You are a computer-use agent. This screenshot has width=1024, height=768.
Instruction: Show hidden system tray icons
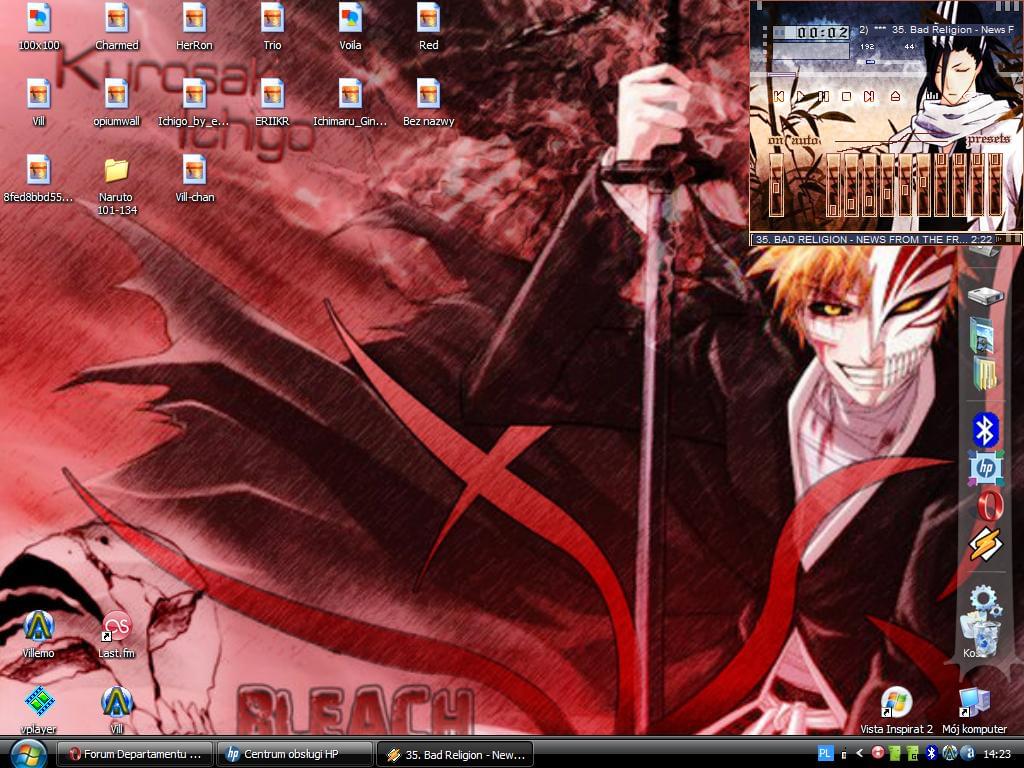tap(859, 754)
